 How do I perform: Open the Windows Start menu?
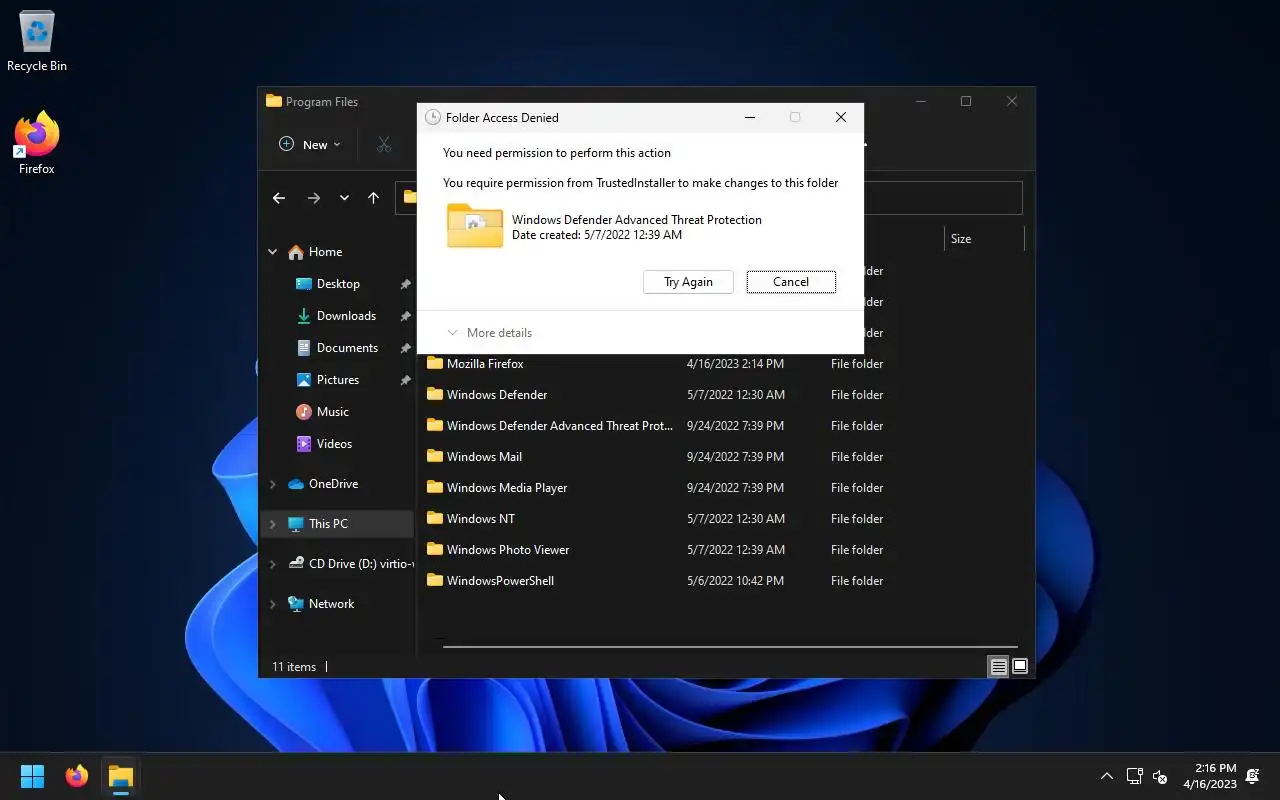click(x=32, y=776)
